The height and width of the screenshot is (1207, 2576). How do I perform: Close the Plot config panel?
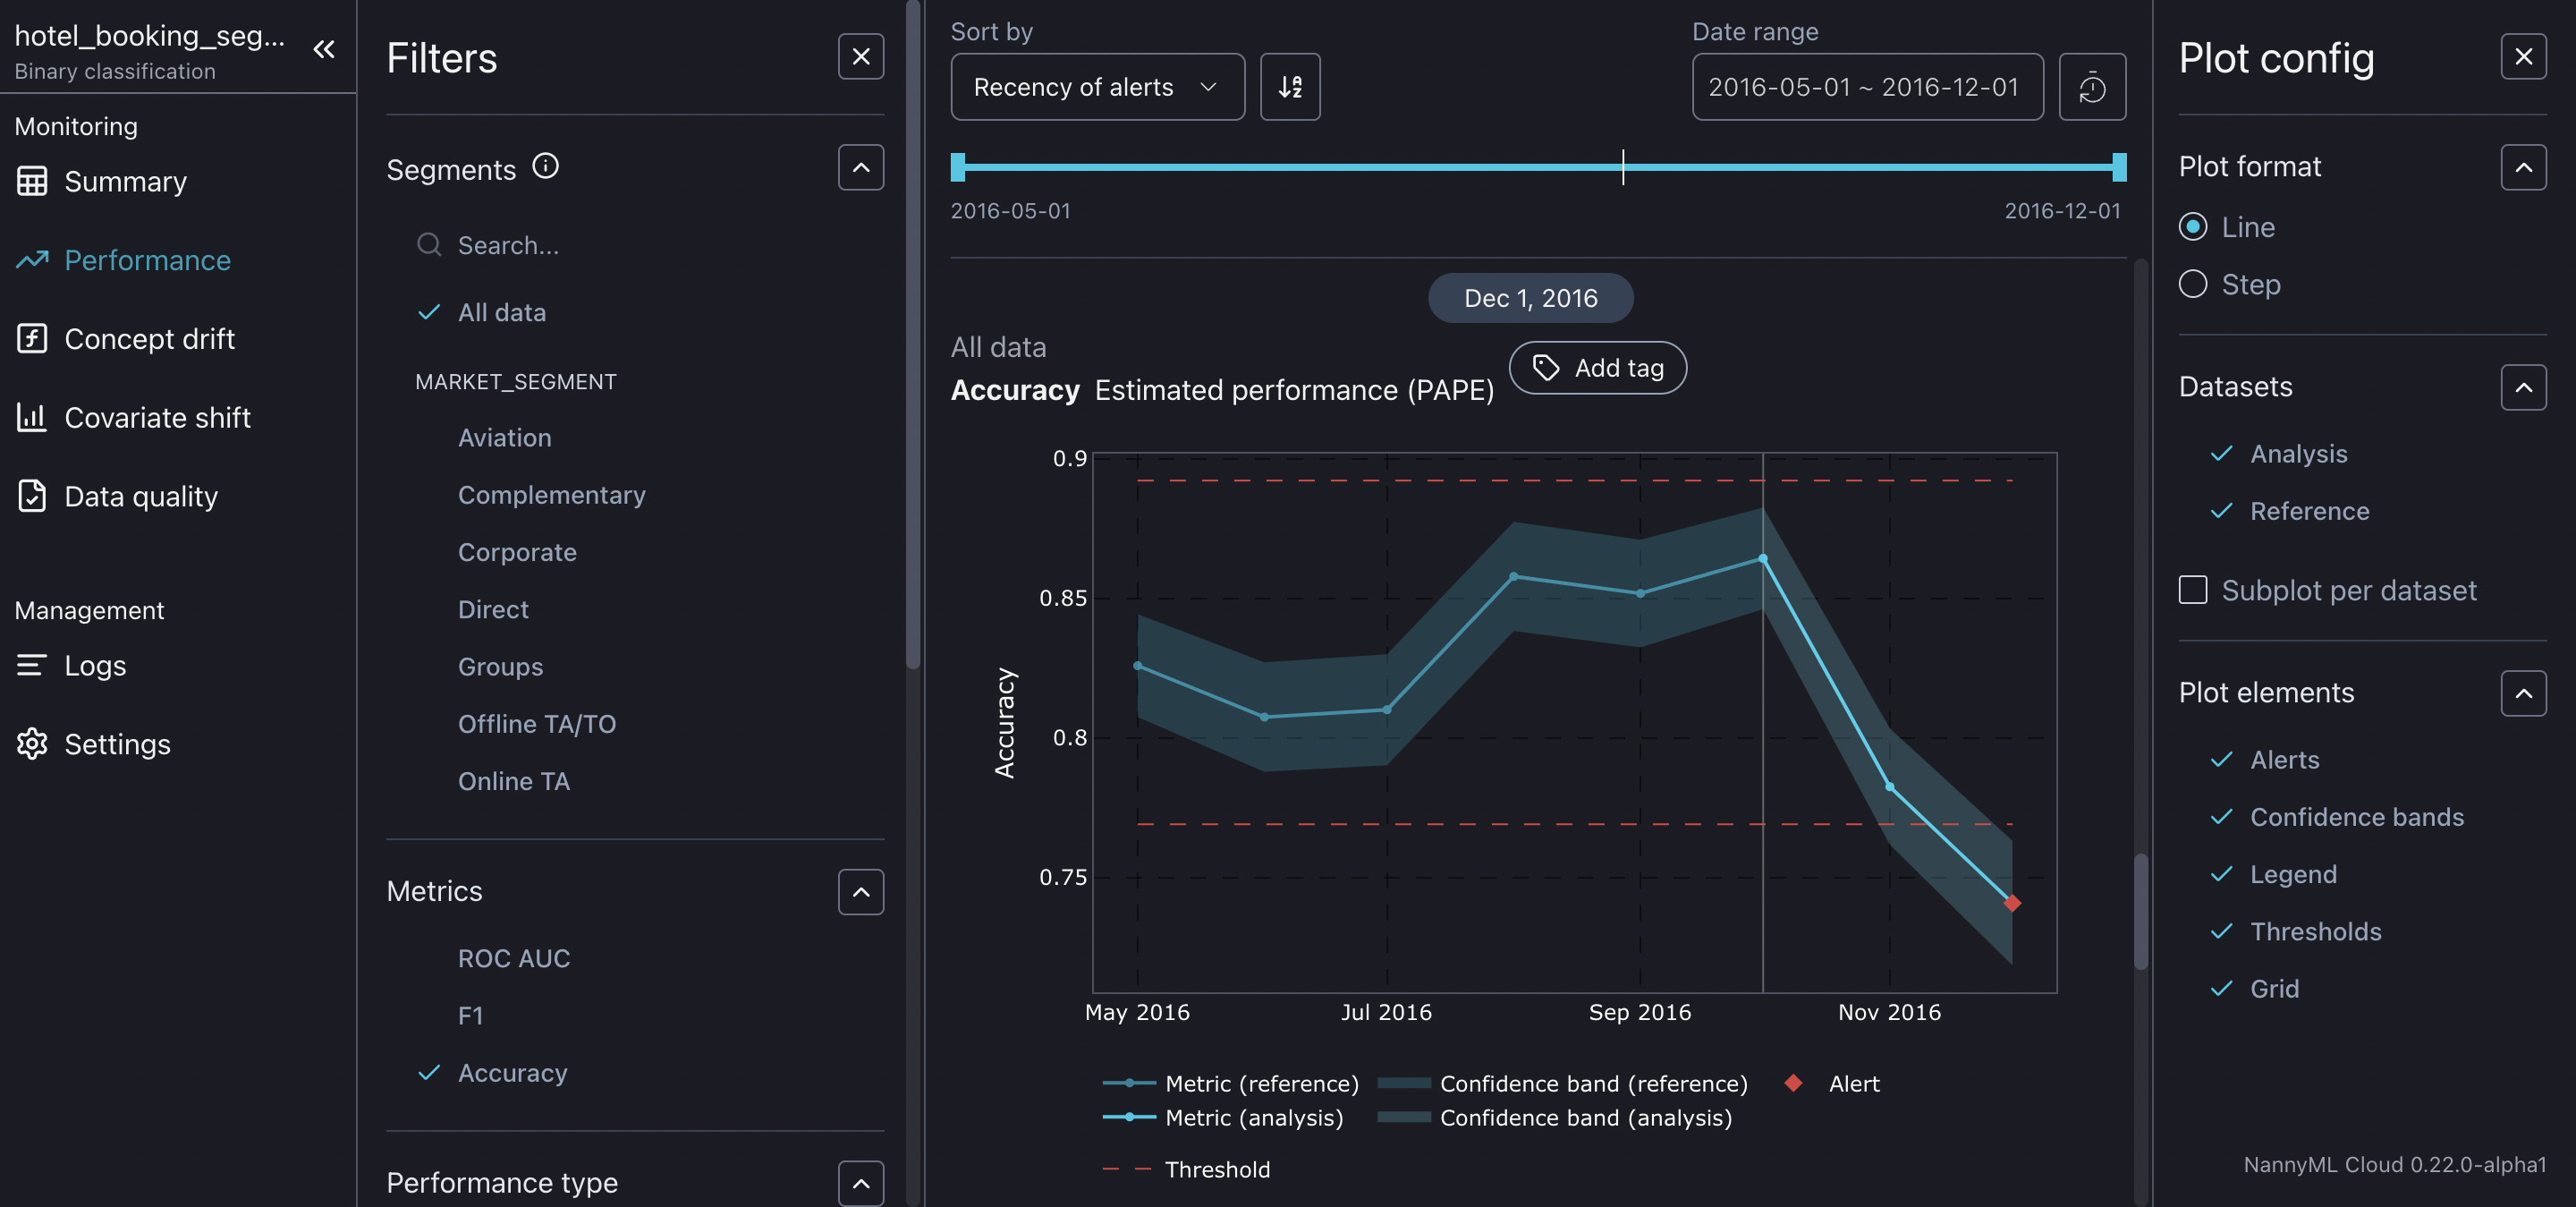(x=2522, y=57)
